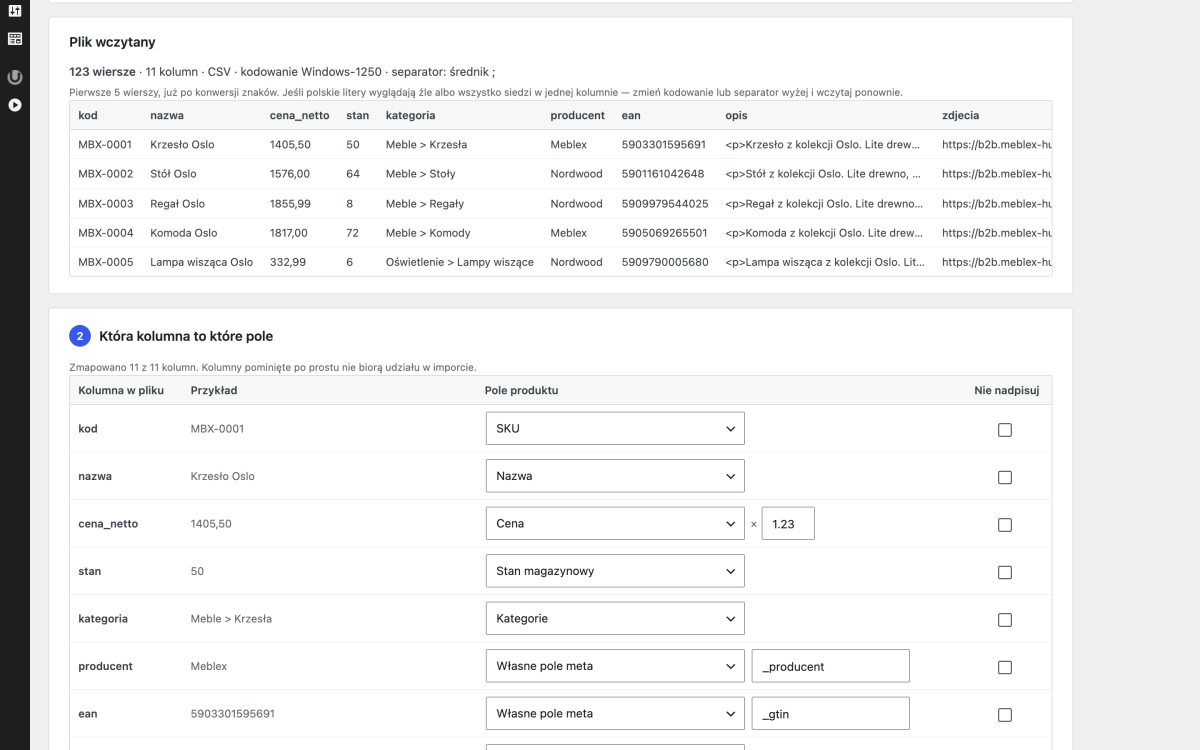Viewport: 1200px width, 750px height.
Task: Expand 'Własne pole meta' dropdown for producent
Action: coord(615,666)
